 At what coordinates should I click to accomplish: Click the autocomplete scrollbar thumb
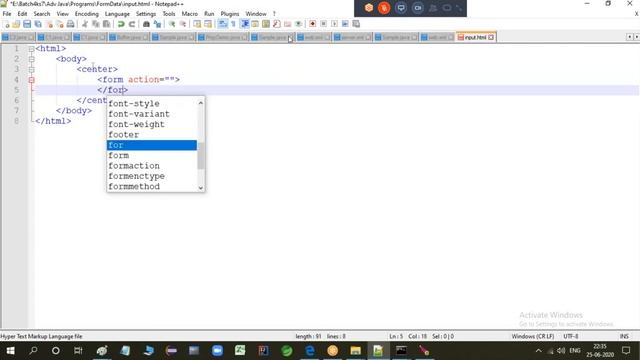click(200, 156)
